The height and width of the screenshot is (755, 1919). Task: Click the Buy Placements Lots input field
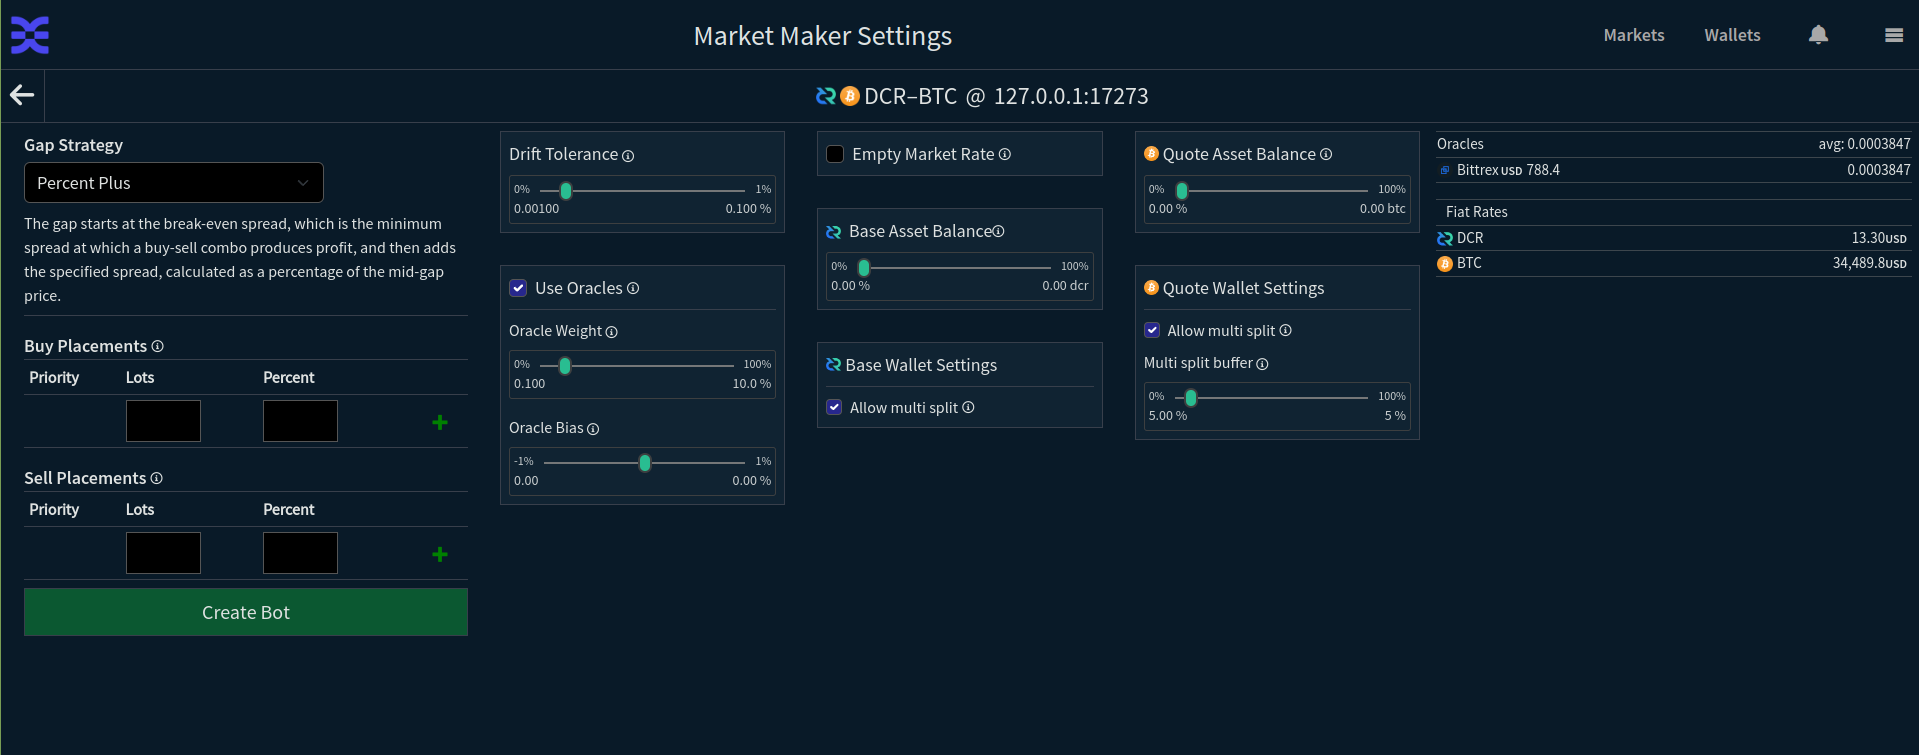163,421
